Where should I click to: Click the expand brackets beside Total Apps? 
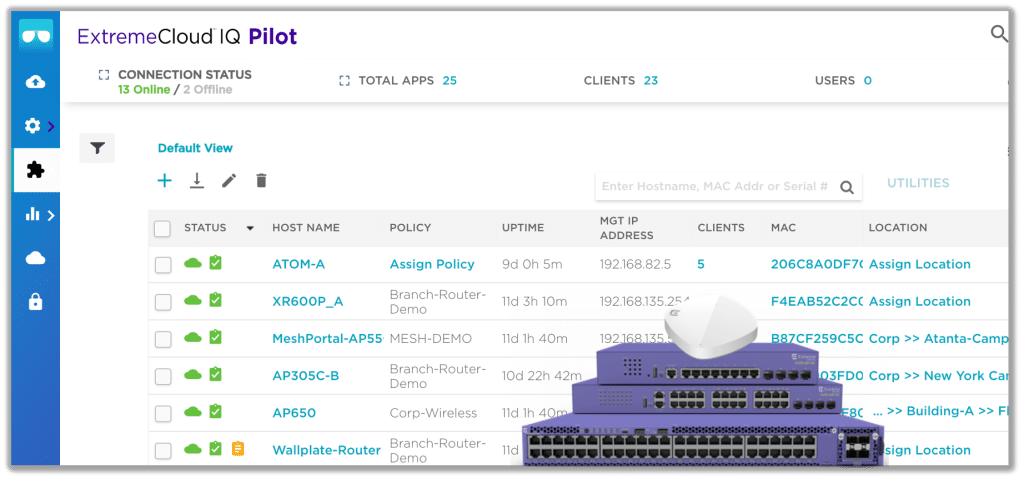pyautogui.click(x=345, y=81)
